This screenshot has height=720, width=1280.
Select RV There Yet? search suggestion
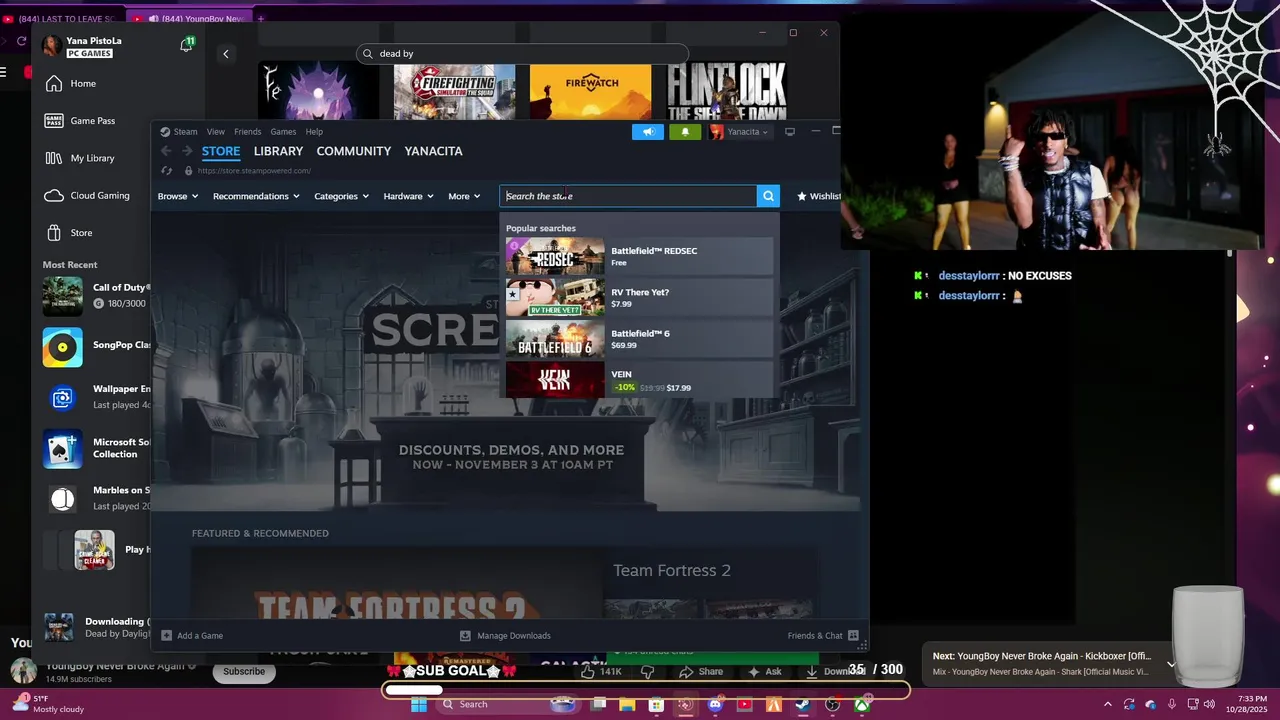point(639,298)
